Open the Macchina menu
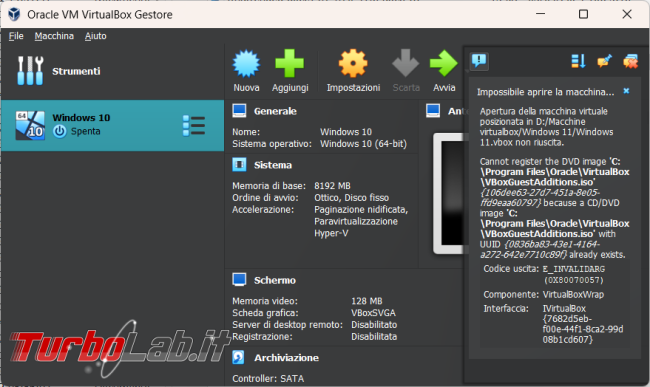 54,36
